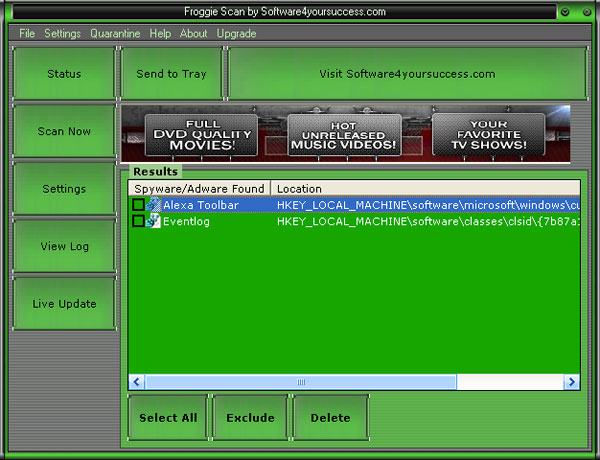The width and height of the screenshot is (600, 460).
Task: Open the Settings sidebar button
Action: [64, 189]
